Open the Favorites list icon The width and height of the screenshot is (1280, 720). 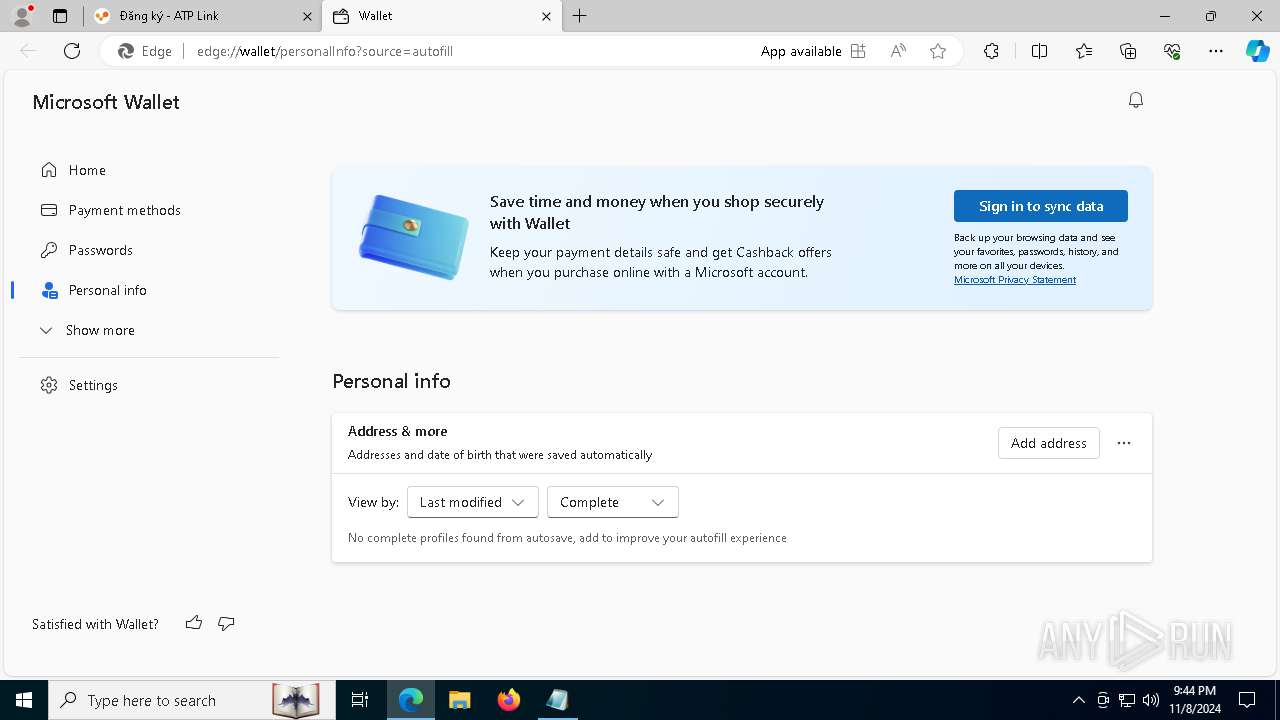tap(1084, 51)
